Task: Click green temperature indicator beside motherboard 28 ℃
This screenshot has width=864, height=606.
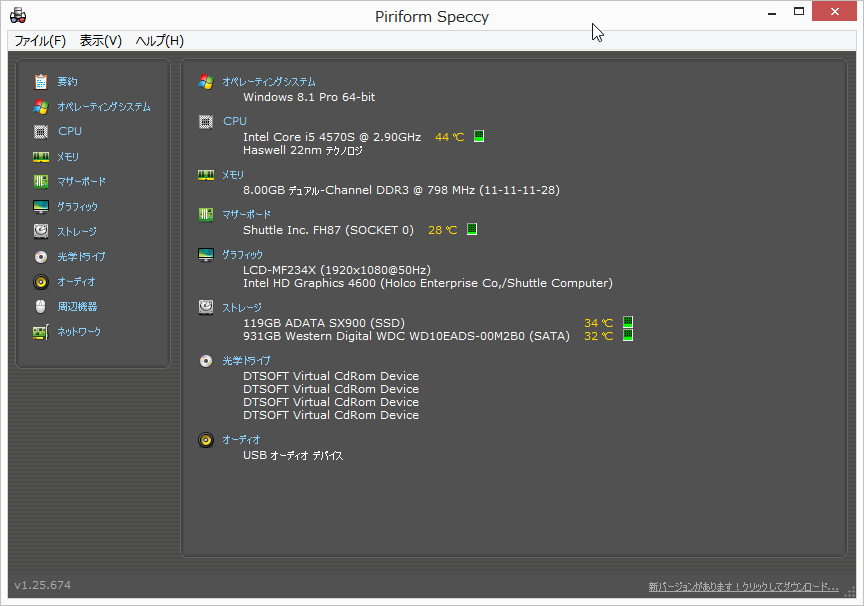Action: (x=472, y=229)
